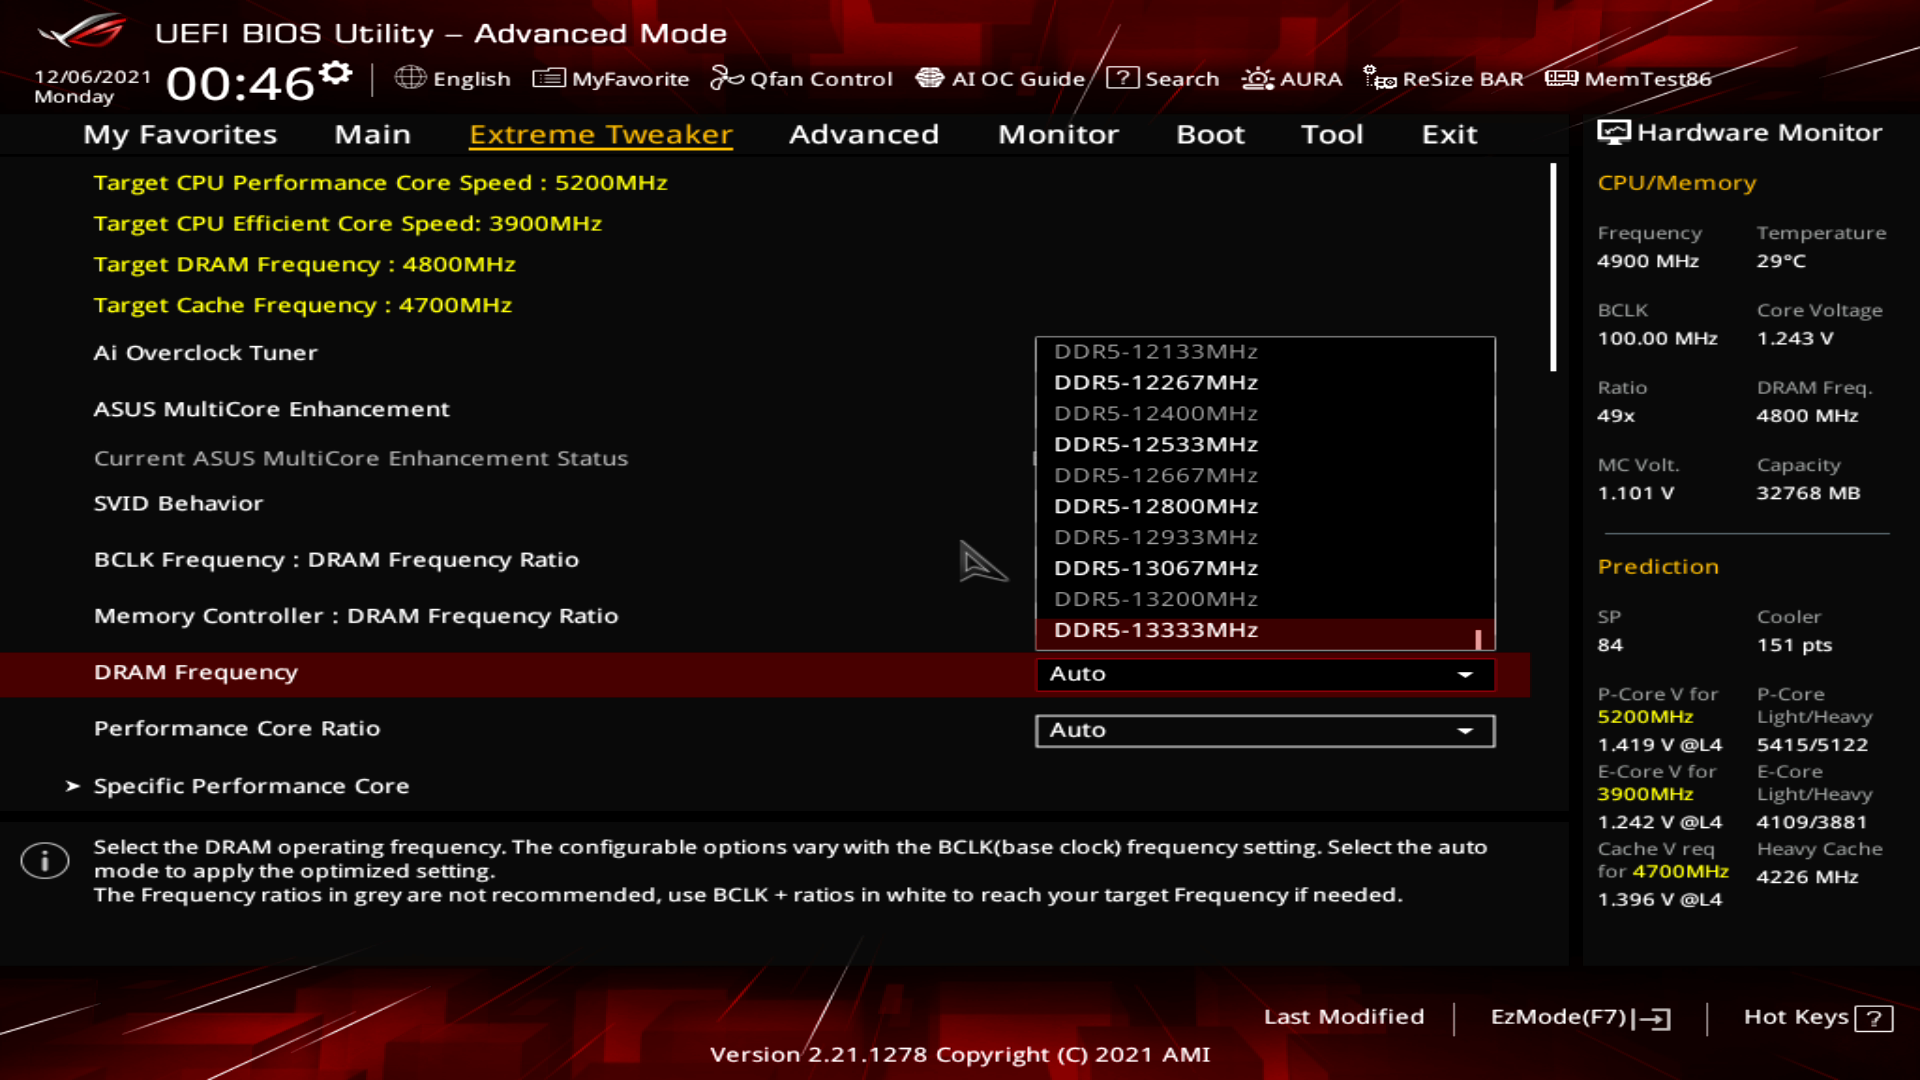This screenshot has height=1080, width=1920.
Task: Switch to EzMode(F7)
Action: pyautogui.click(x=1579, y=1017)
